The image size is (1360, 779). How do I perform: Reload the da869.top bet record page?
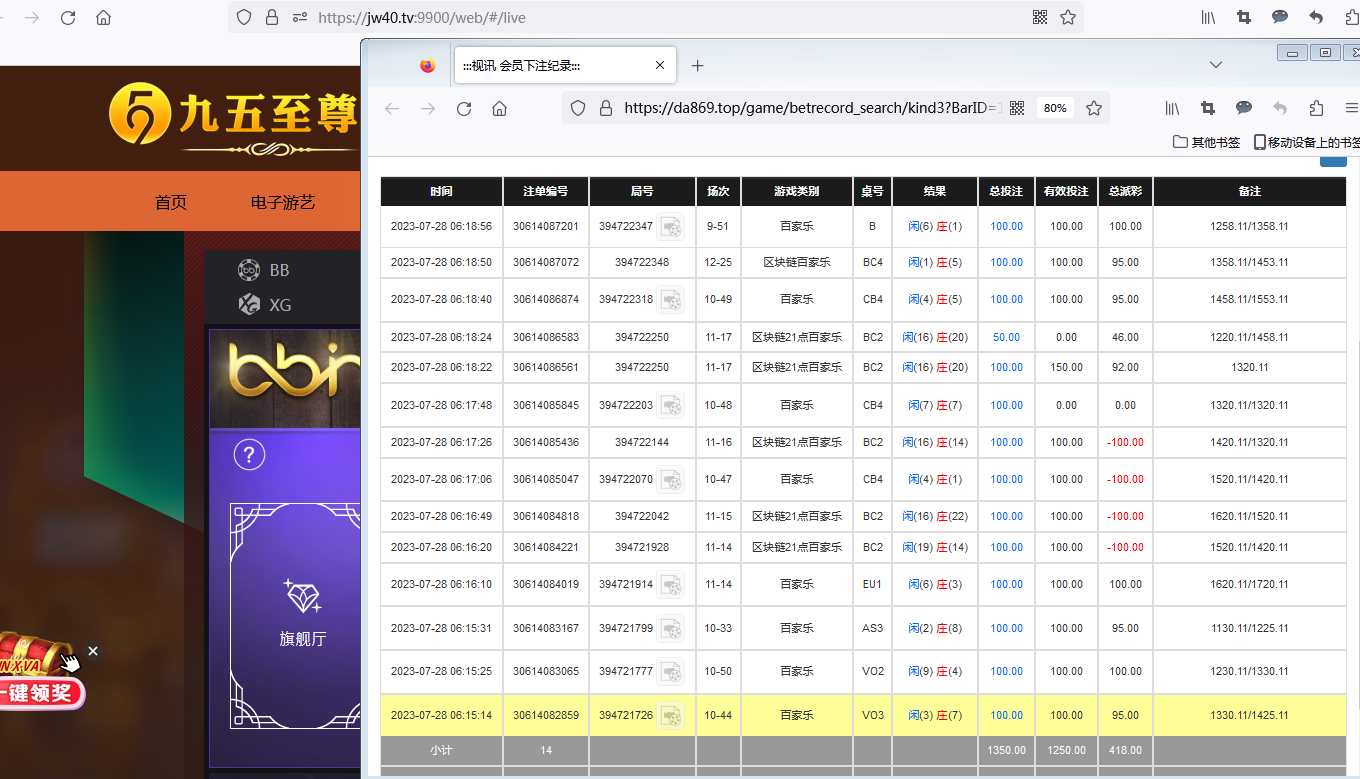click(x=464, y=109)
